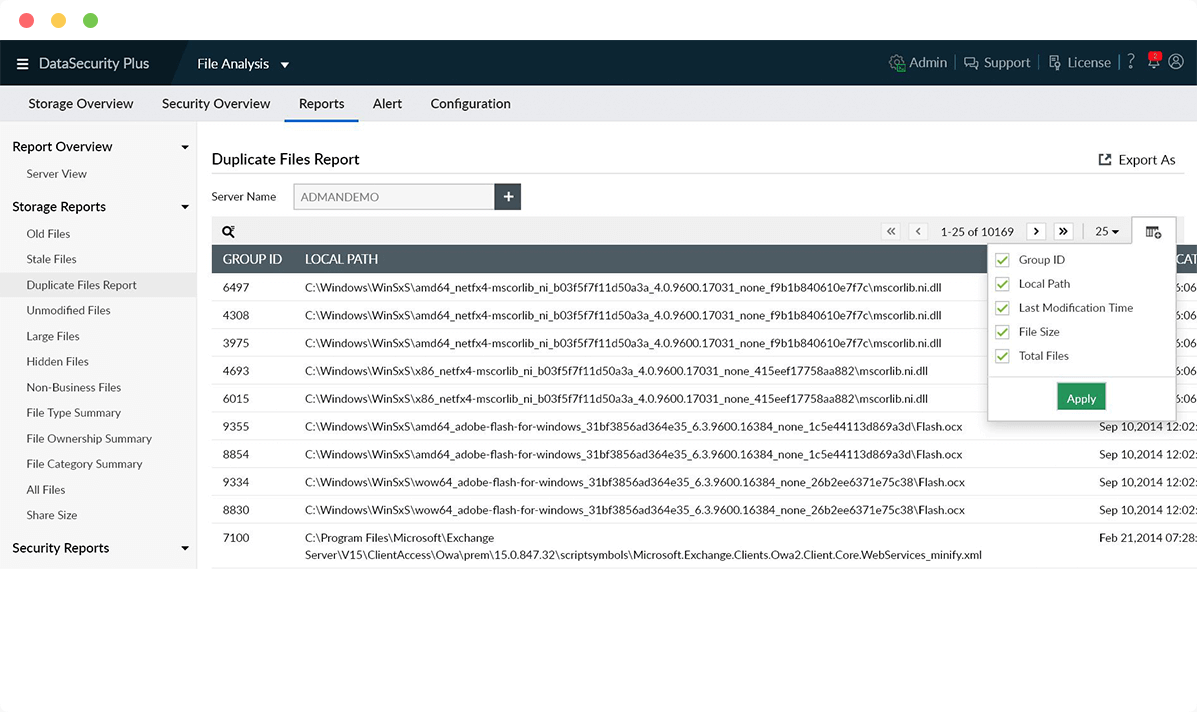Open the Configuration tab
This screenshot has width=1197, height=712.
pos(470,104)
